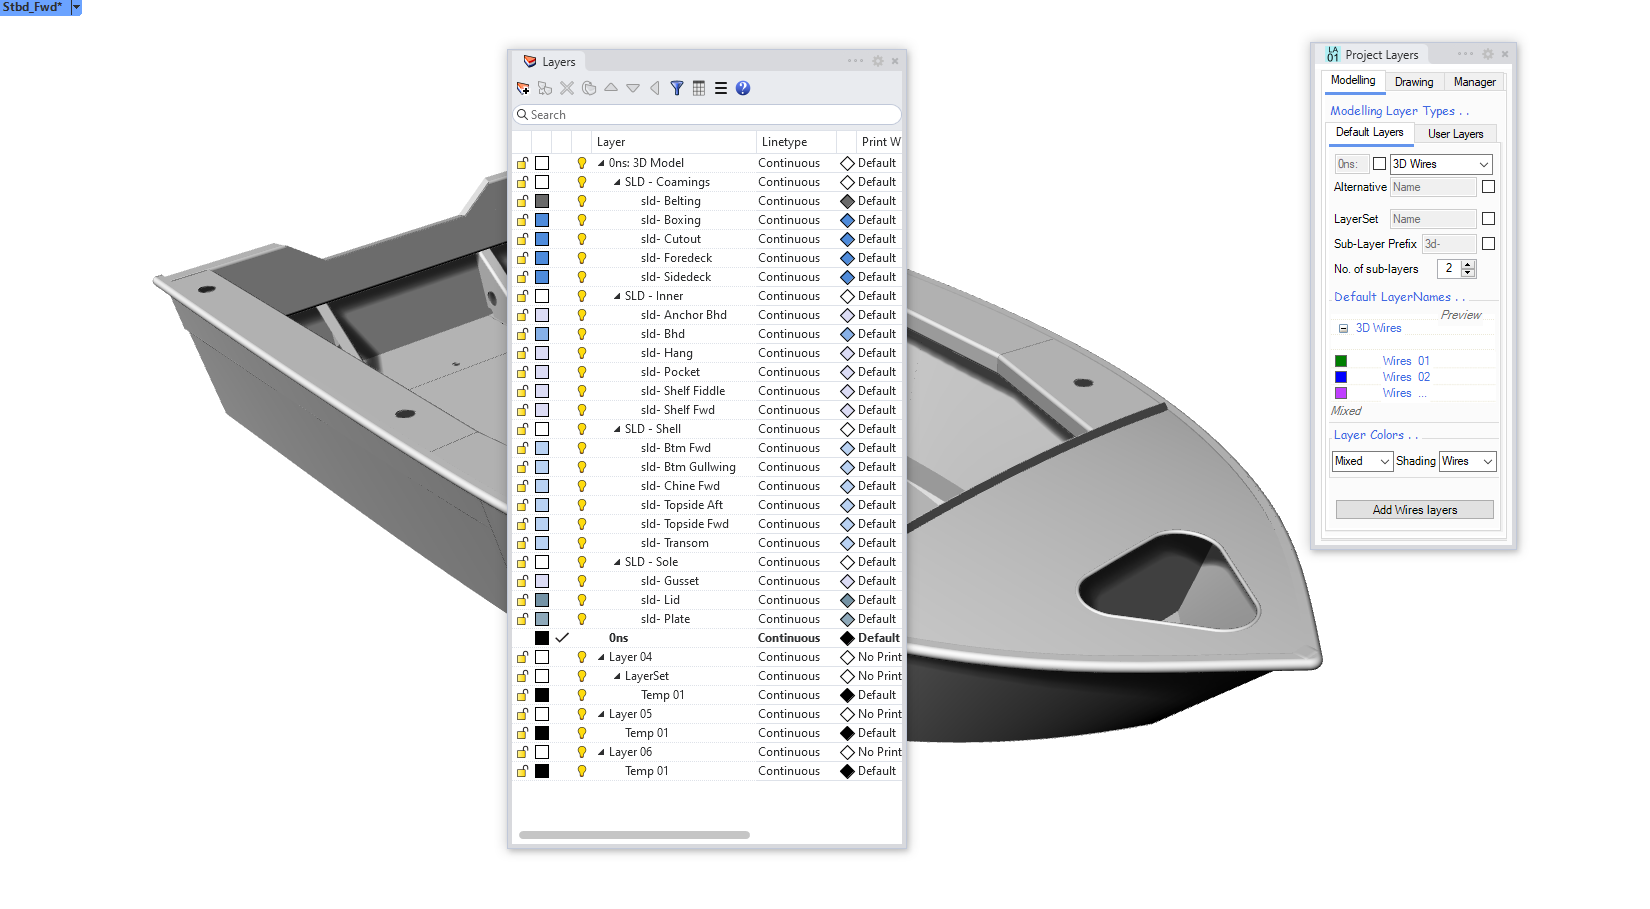Select the Layers panel tab
This screenshot has height=909, width=1650.
coord(549,62)
